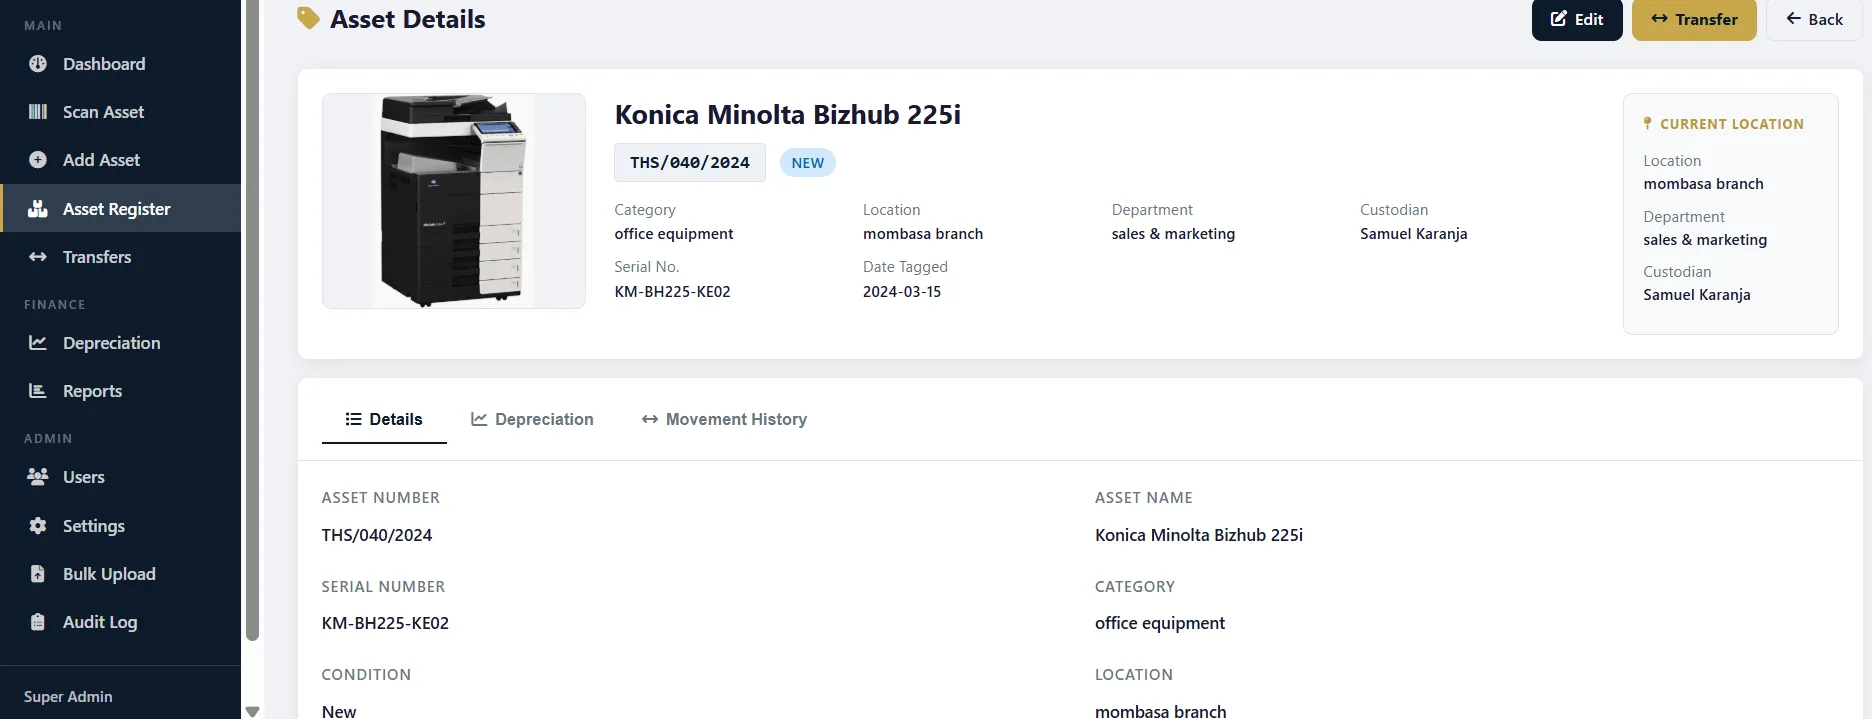Click the Transfers arrows icon in sidebar

coord(38,257)
